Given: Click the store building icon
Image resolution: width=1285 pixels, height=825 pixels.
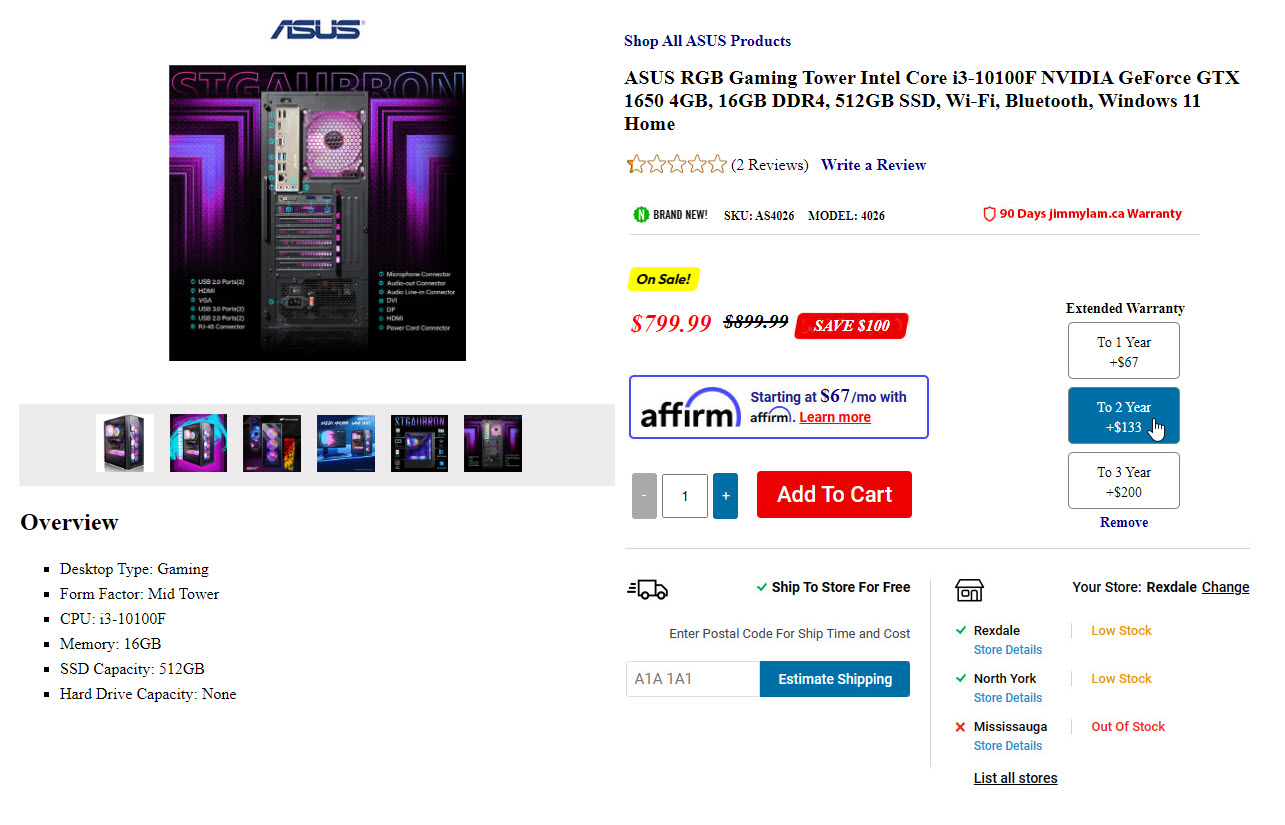Looking at the screenshot, I should [969, 589].
